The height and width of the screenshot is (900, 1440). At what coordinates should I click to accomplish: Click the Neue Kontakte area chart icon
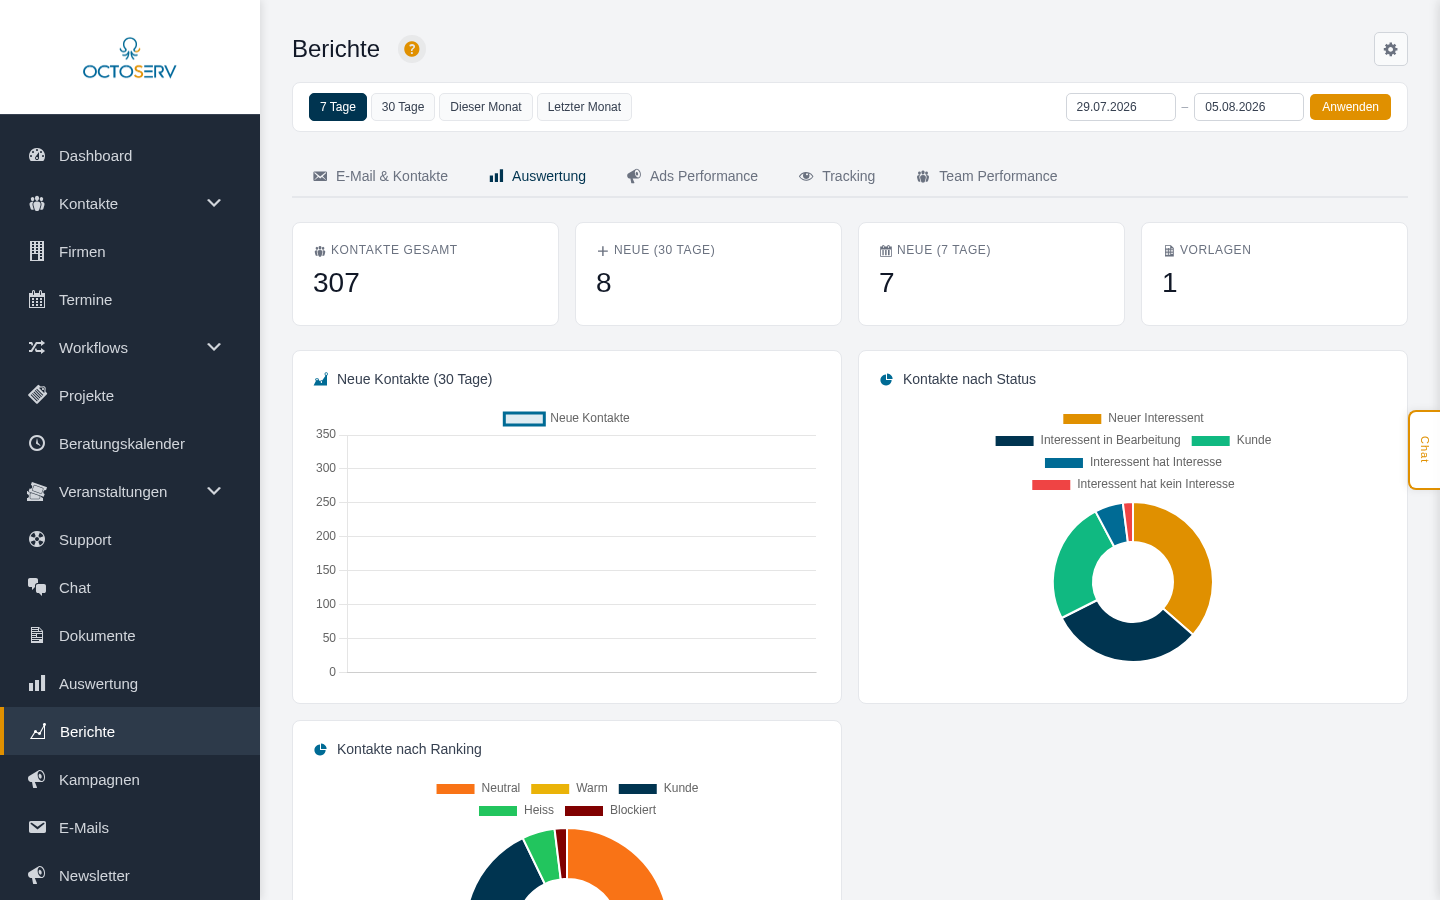(321, 379)
